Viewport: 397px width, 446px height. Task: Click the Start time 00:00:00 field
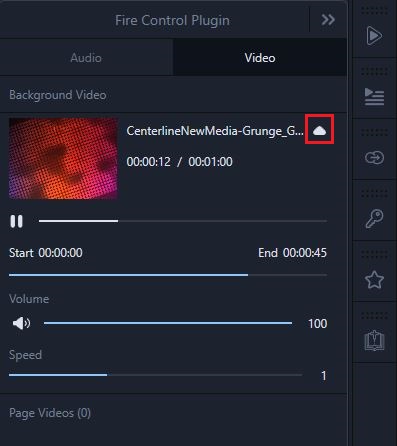(x=60, y=253)
